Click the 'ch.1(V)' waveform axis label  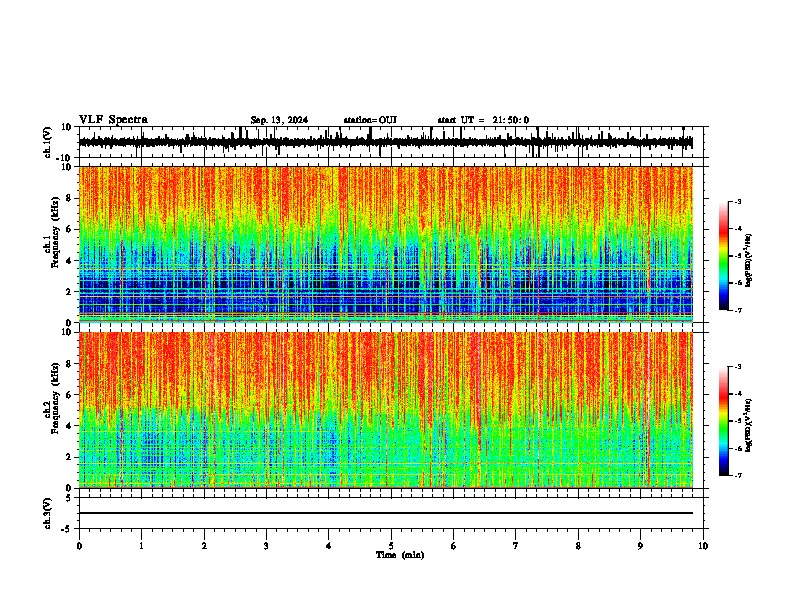(x=48, y=142)
